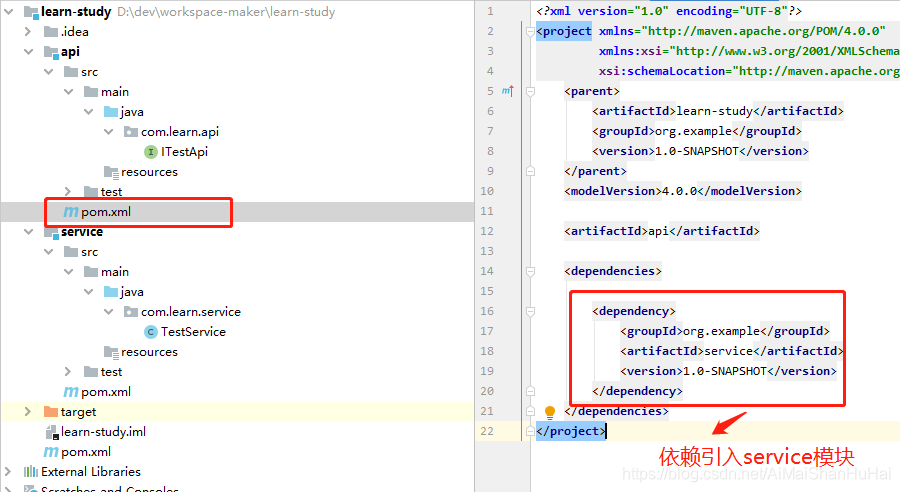Click the java source folder icon under api
900x492 pixels.
coord(111,111)
